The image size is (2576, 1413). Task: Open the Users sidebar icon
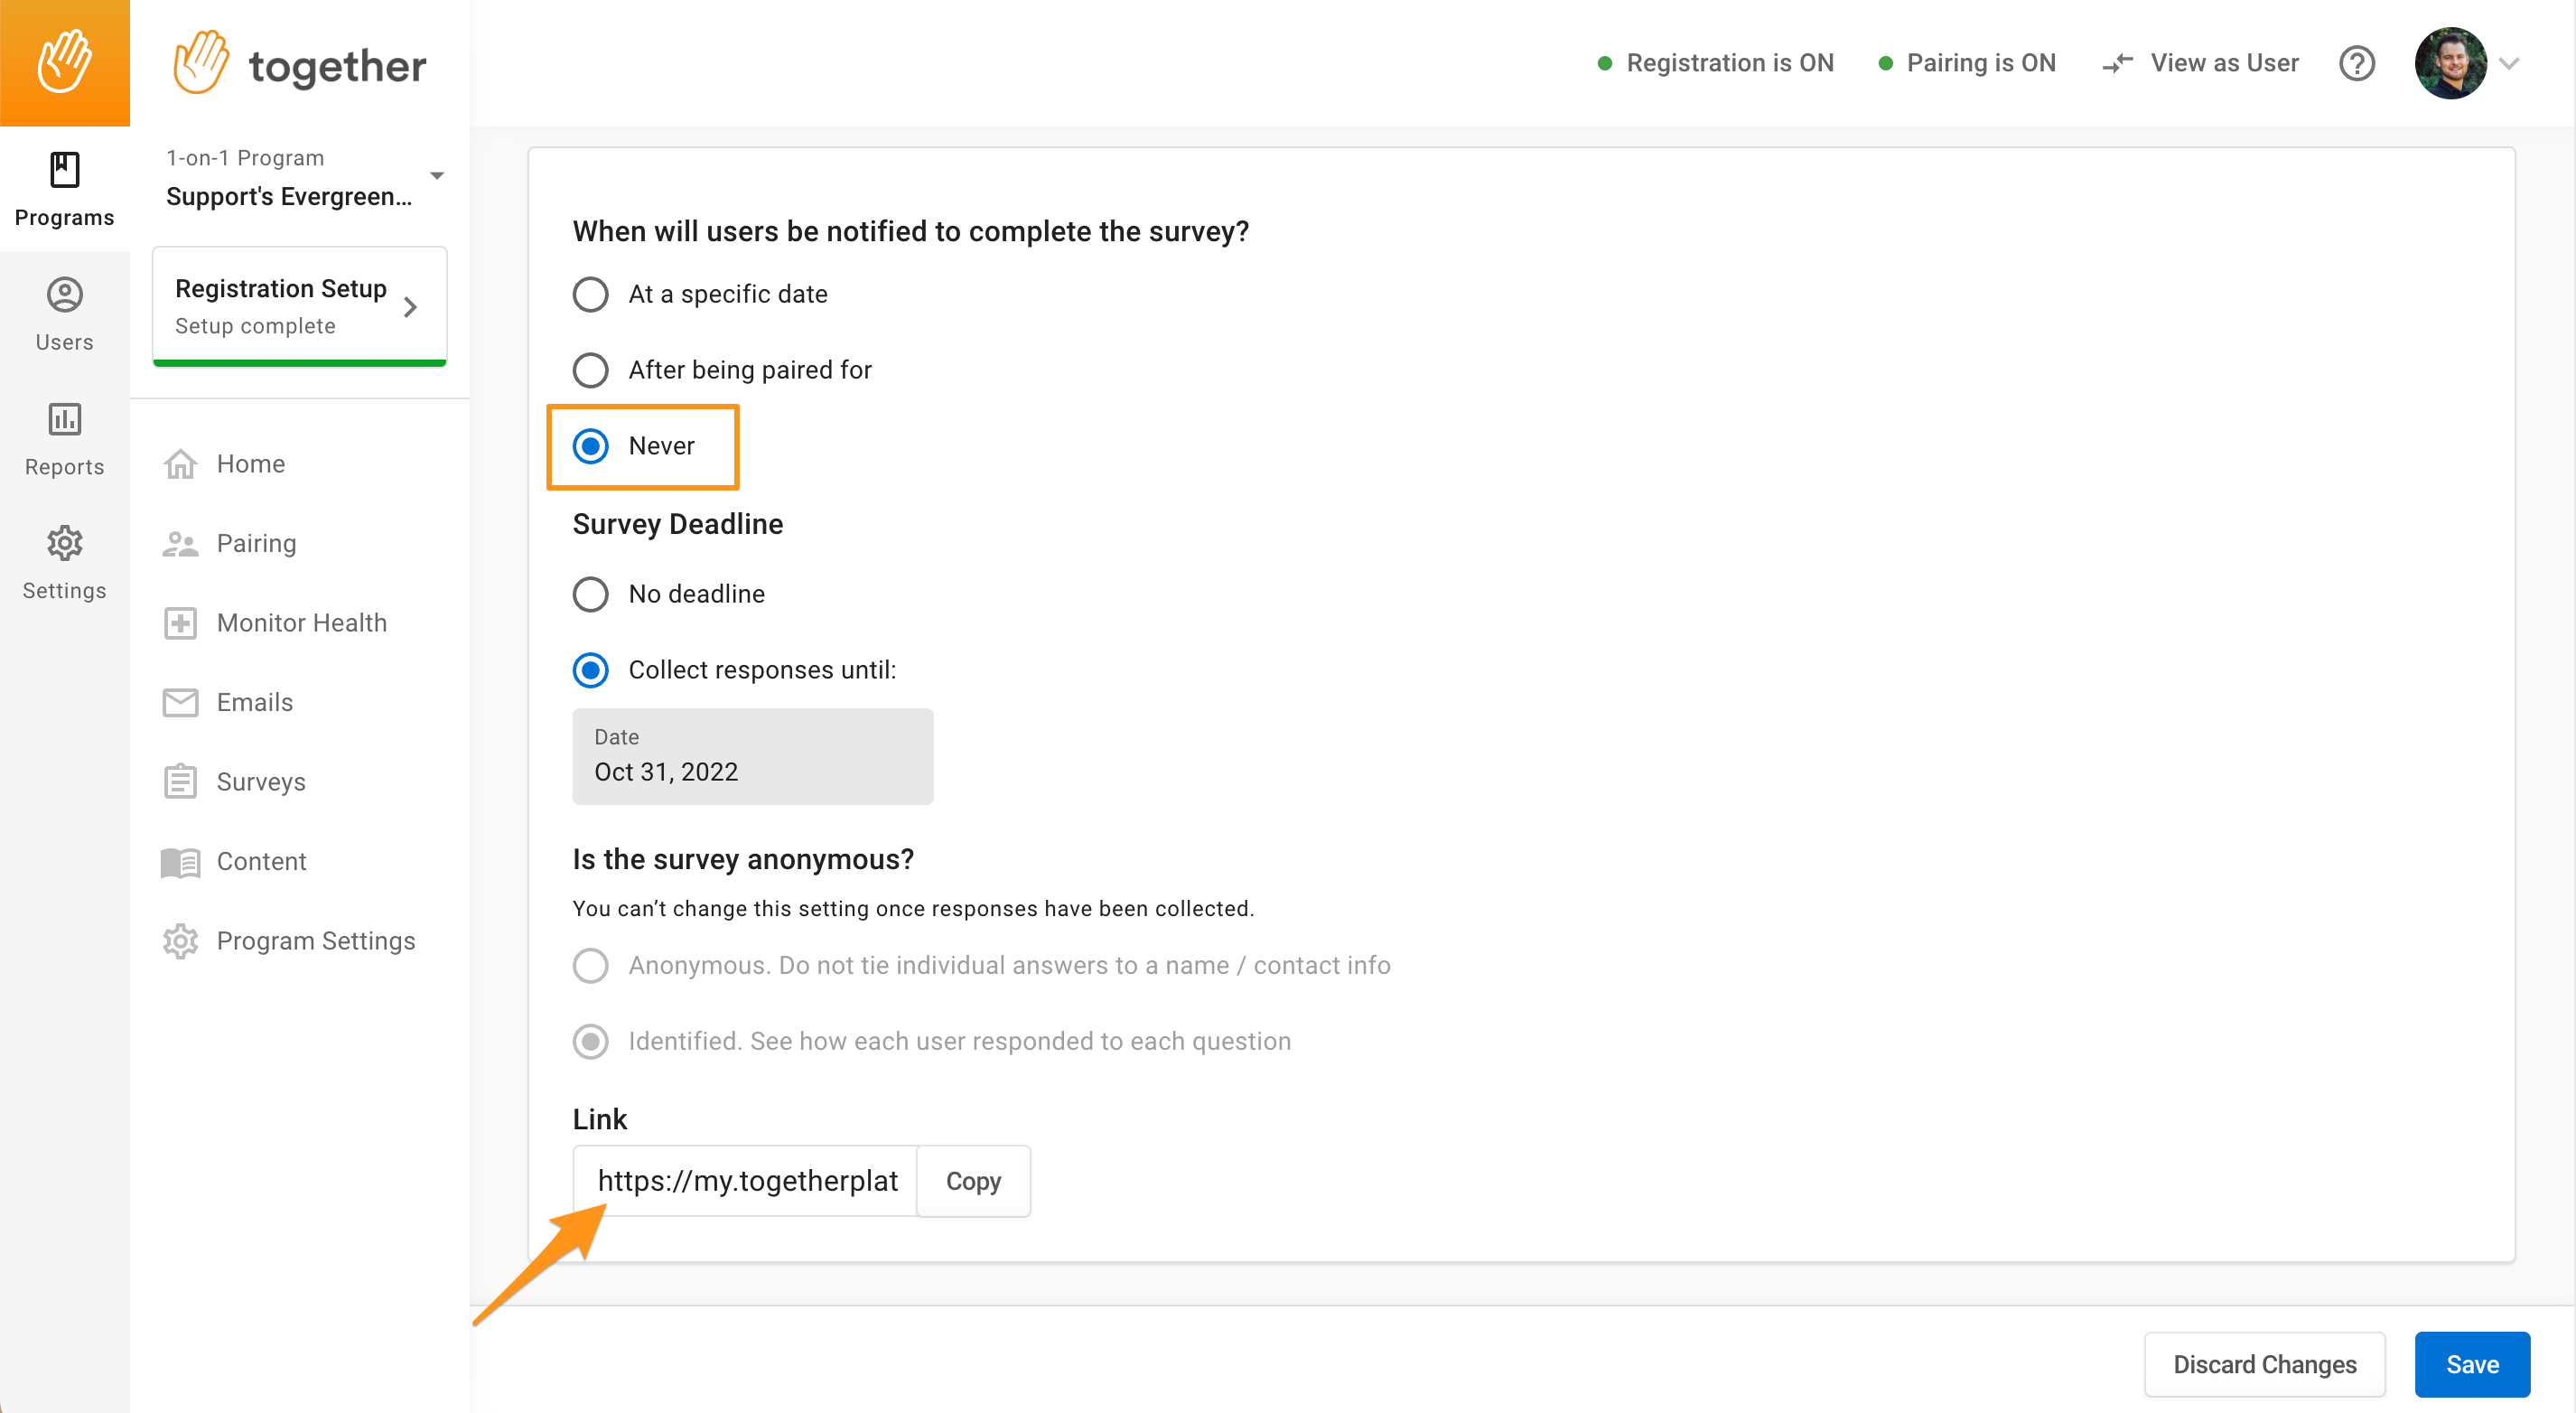(x=65, y=295)
